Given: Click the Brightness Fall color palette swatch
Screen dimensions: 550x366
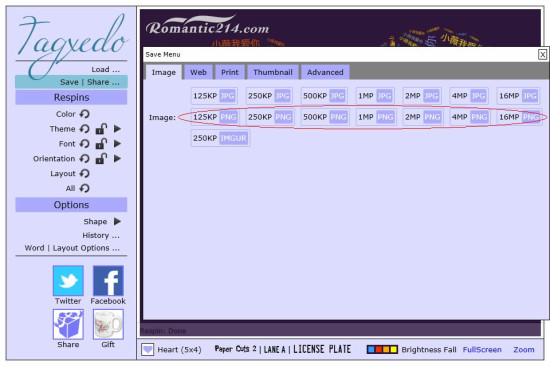Looking at the screenshot, I should 382,350.
